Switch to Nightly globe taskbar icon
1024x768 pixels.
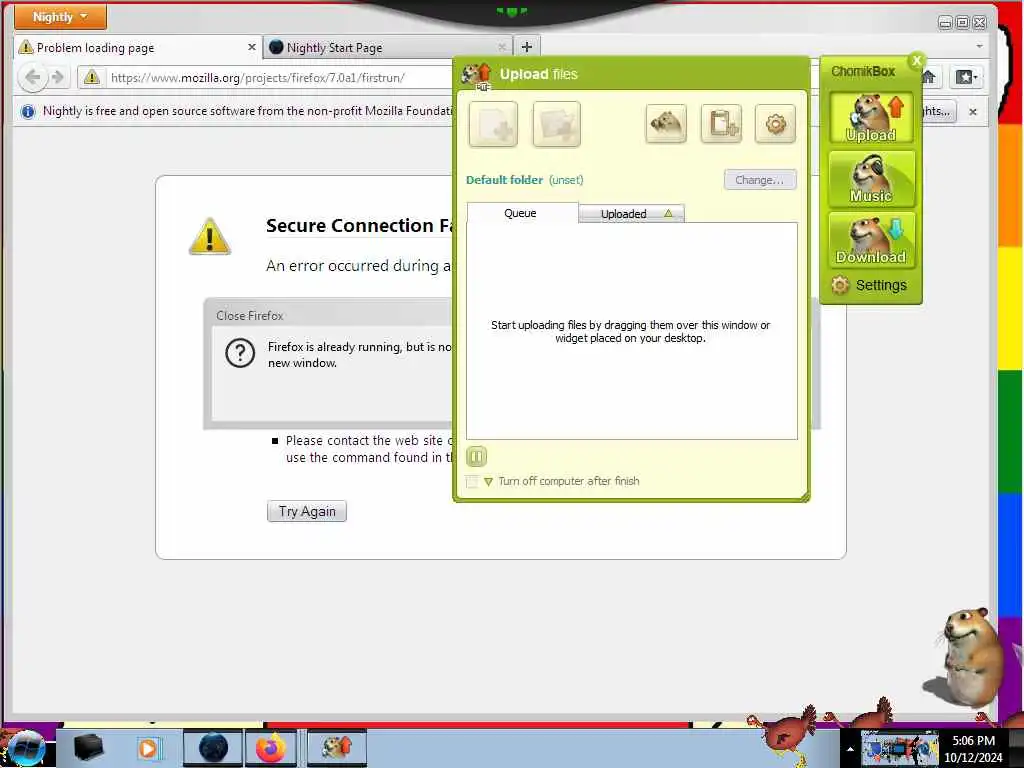213,748
